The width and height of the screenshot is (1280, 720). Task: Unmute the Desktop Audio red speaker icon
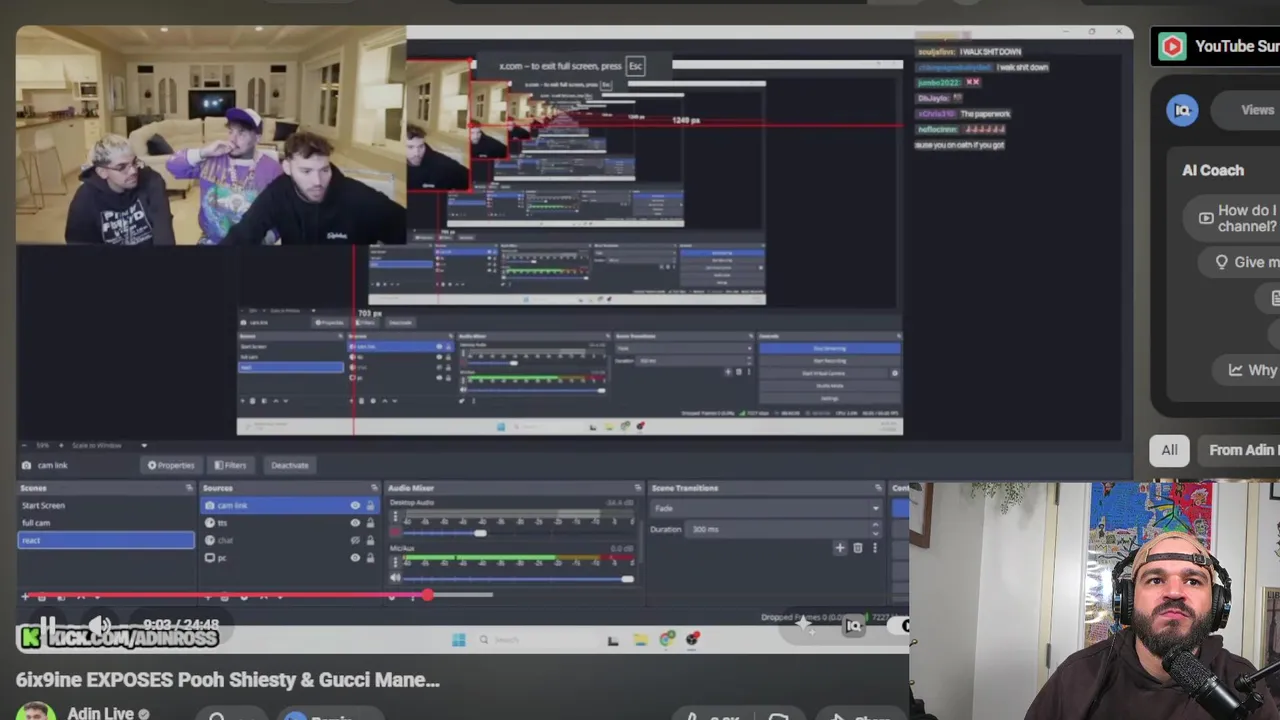(395, 531)
